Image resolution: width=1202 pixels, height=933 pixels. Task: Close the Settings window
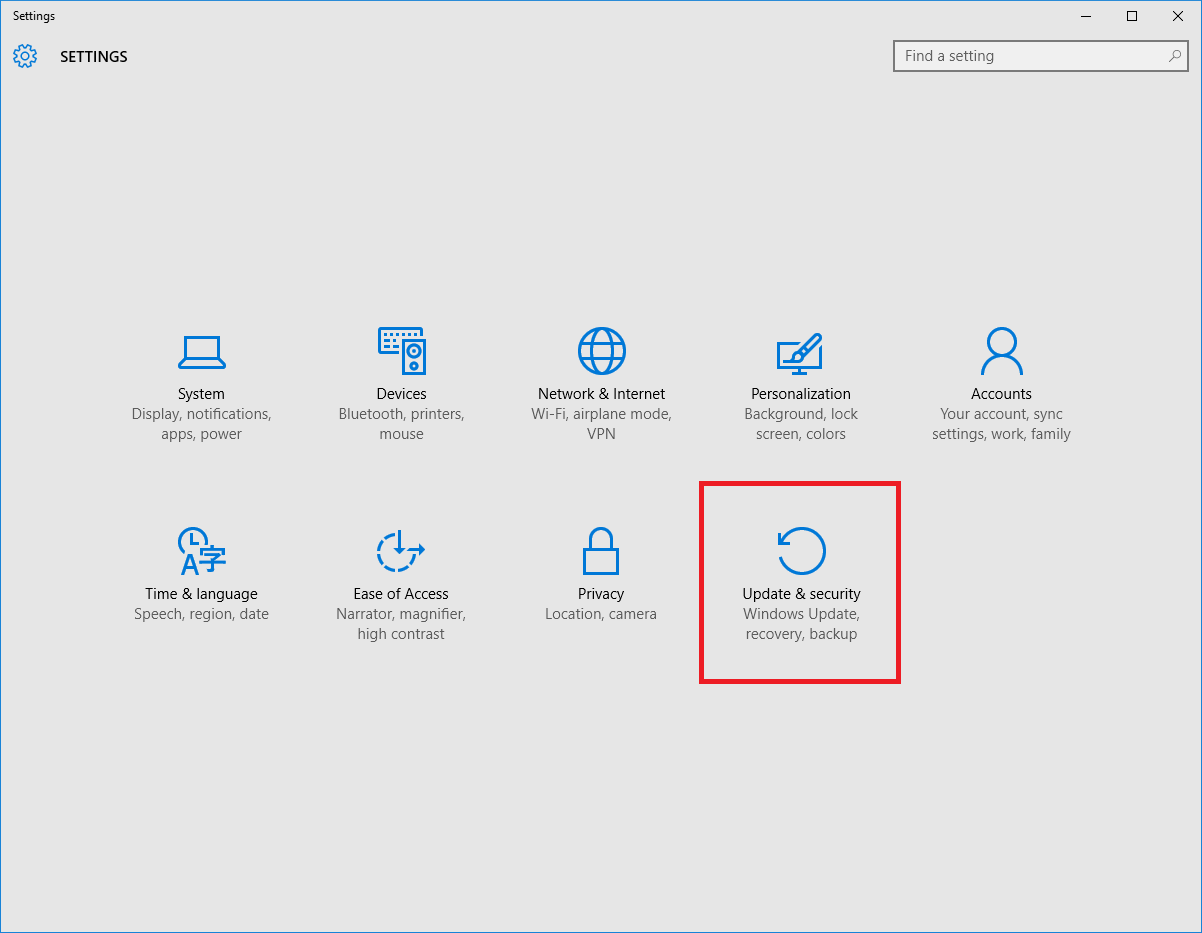coord(1178,16)
